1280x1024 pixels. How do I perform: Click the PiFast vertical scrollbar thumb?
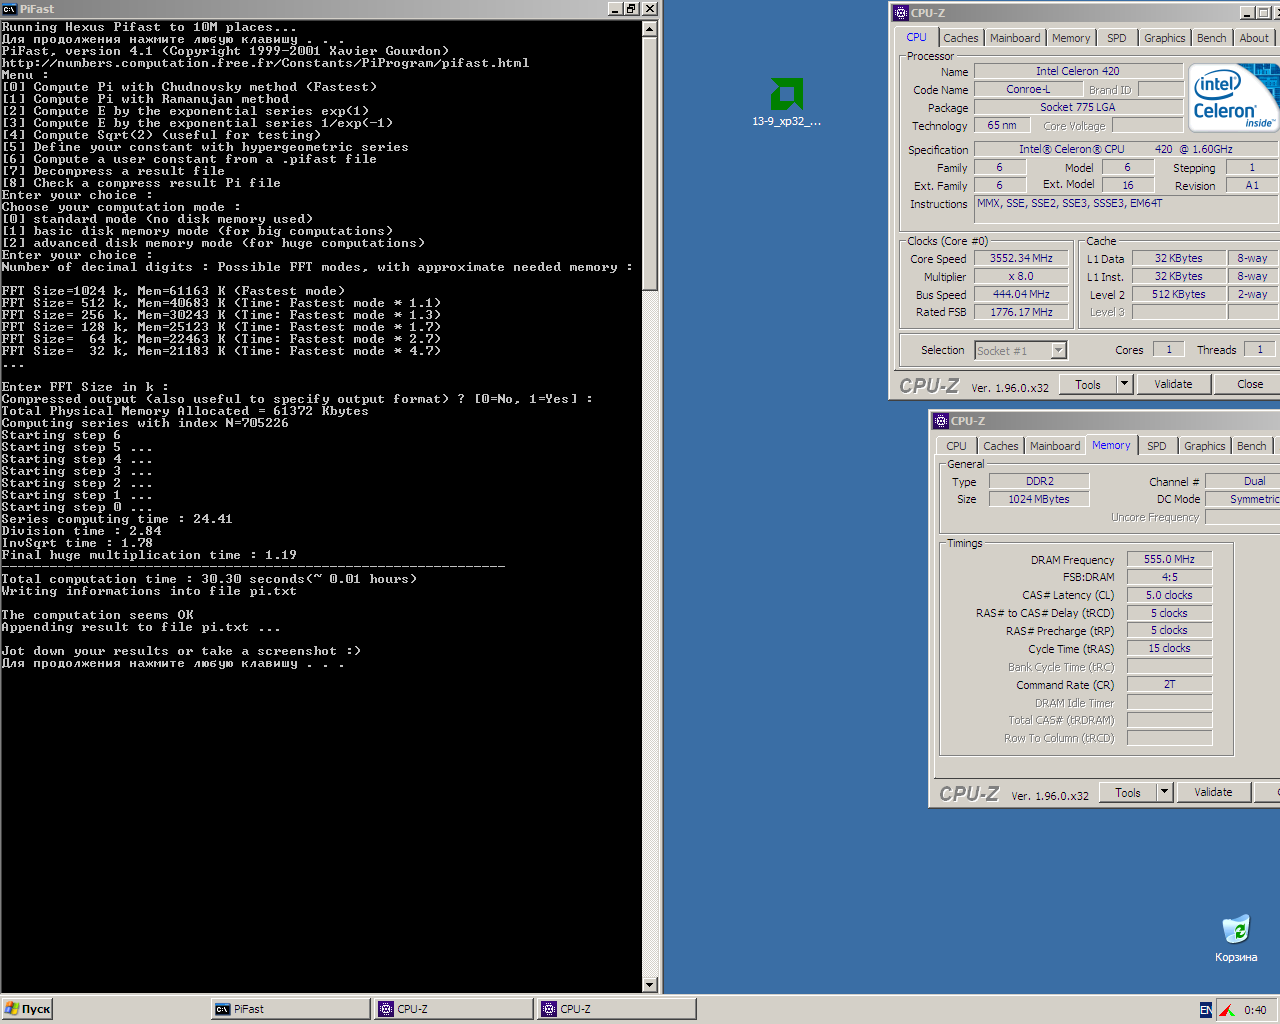[x=650, y=163]
